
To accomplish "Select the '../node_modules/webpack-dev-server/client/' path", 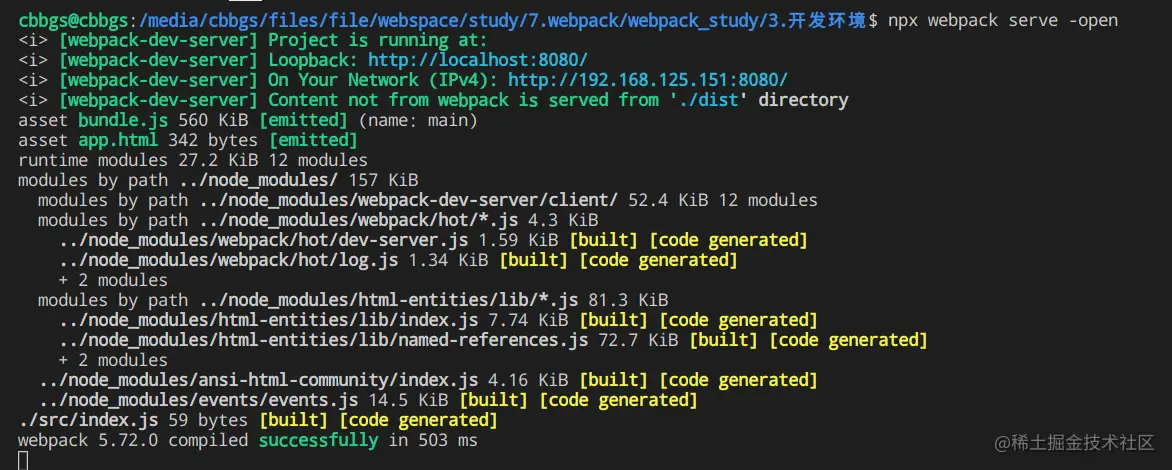I will coord(408,200).
